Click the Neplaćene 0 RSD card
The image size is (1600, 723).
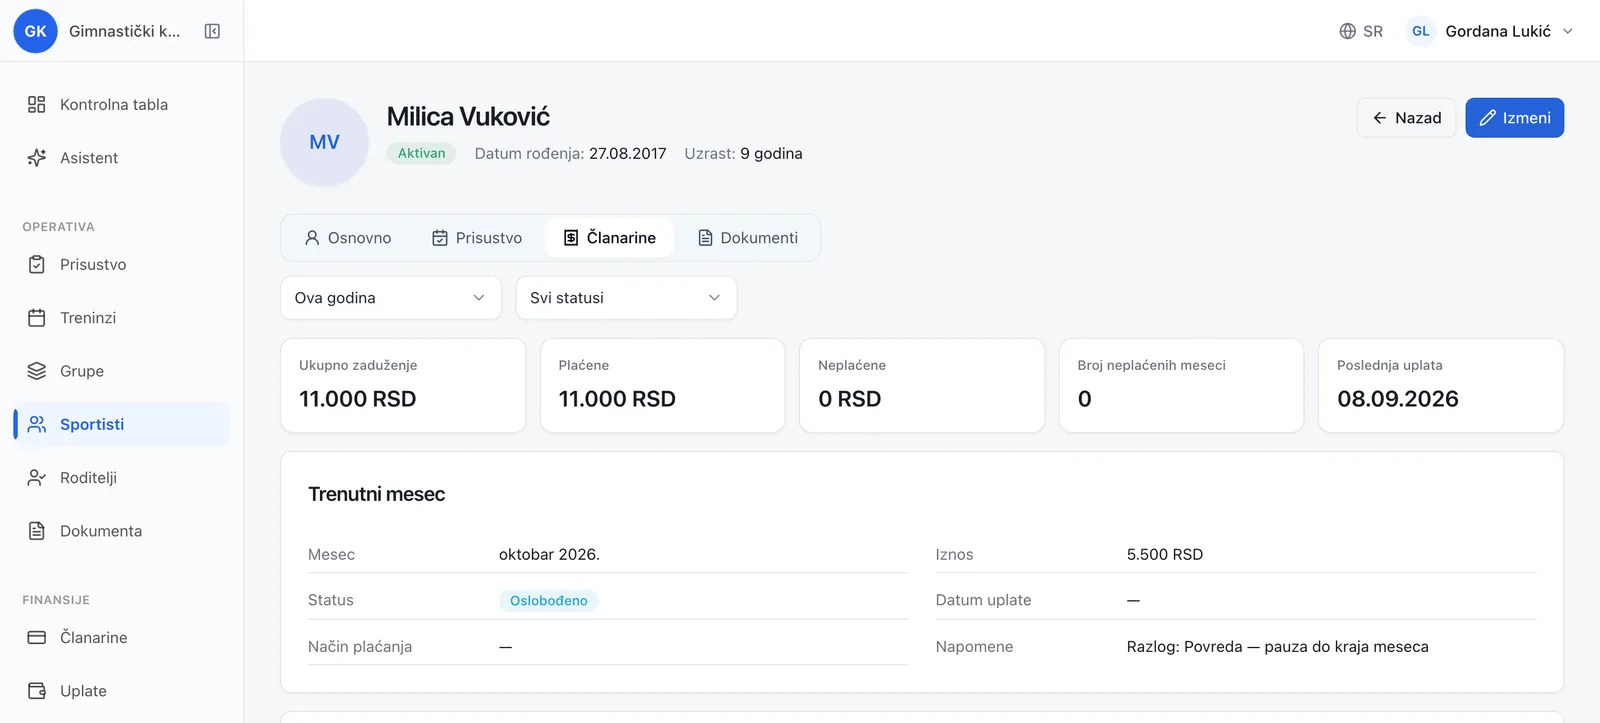click(x=922, y=385)
